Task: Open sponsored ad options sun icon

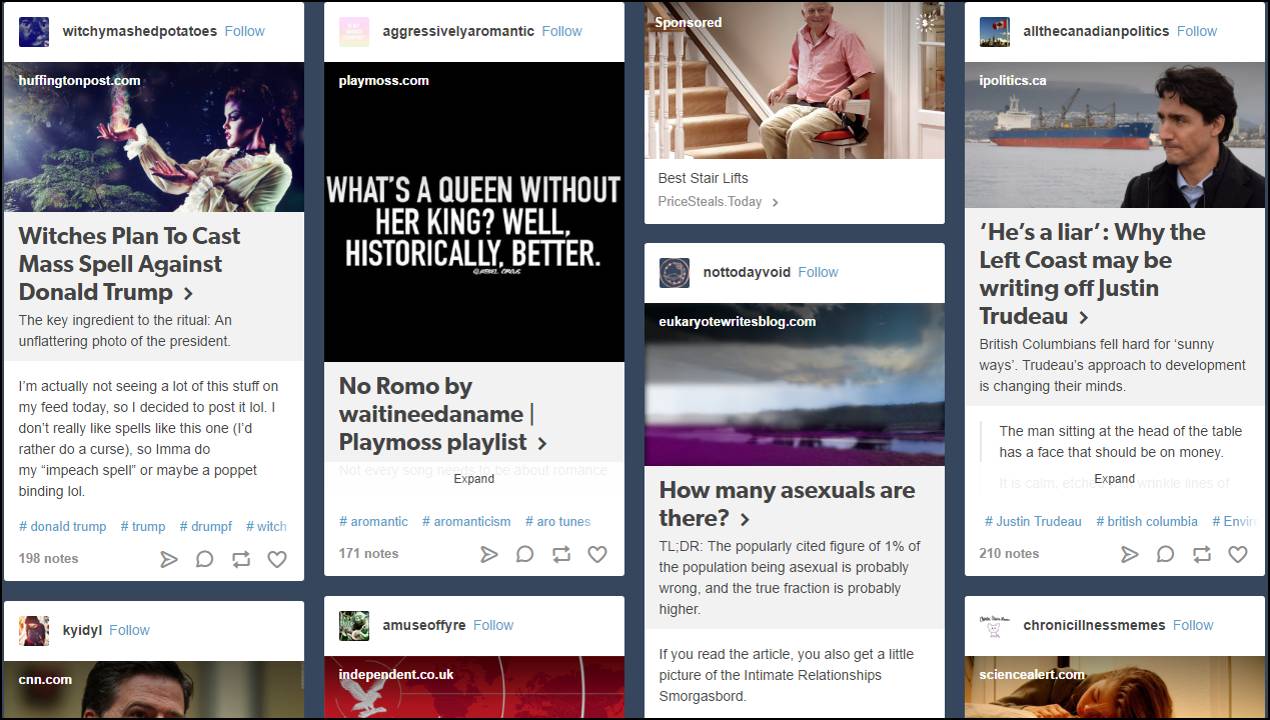Action: pyautogui.click(x=925, y=23)
